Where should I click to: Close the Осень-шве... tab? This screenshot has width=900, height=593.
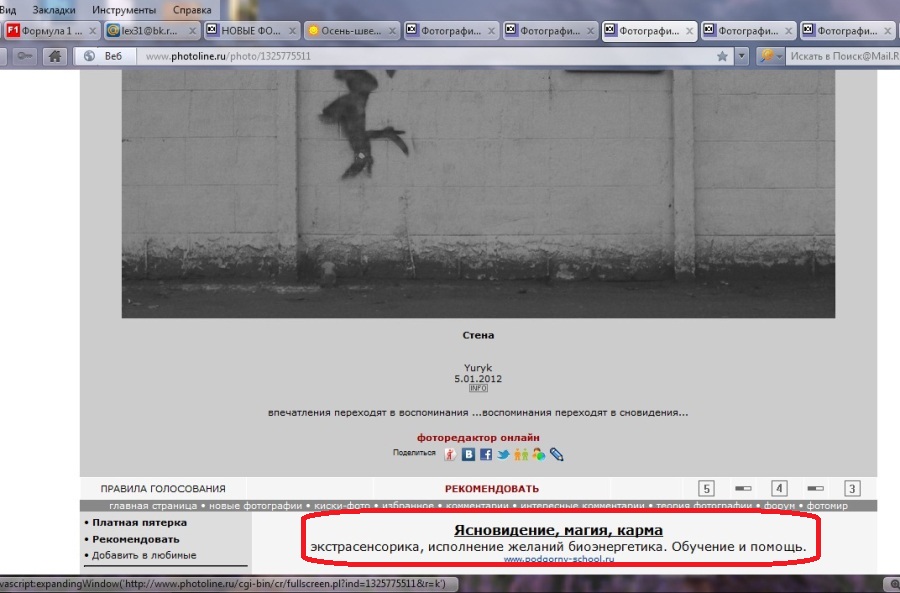(x=392, y=31)
